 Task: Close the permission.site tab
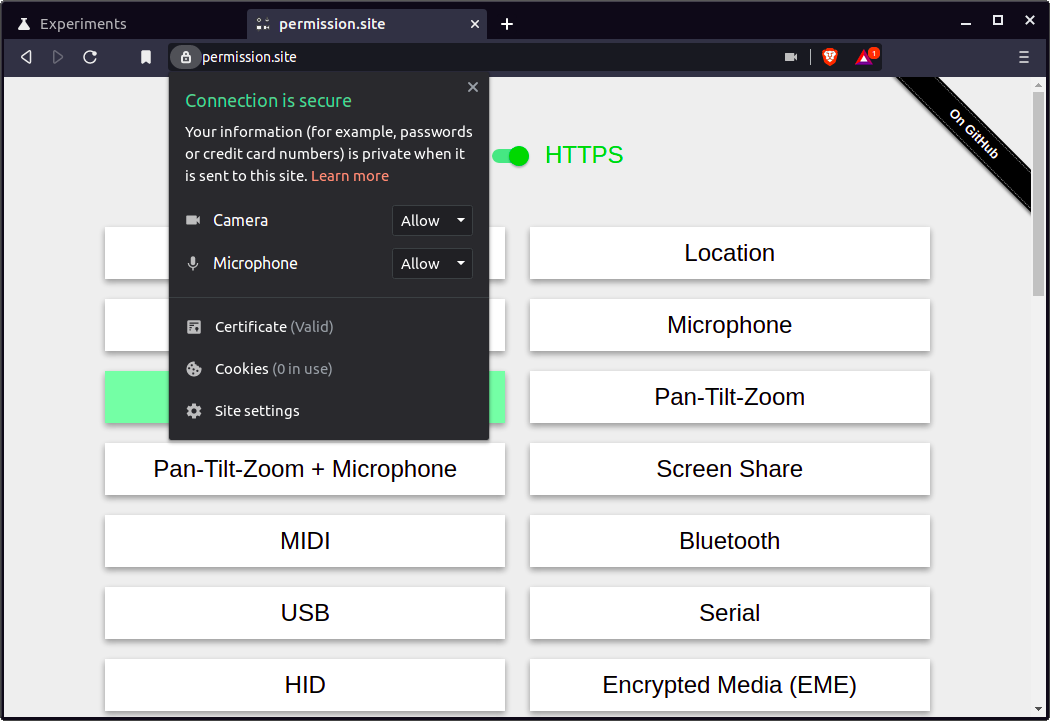coord(475,24)
